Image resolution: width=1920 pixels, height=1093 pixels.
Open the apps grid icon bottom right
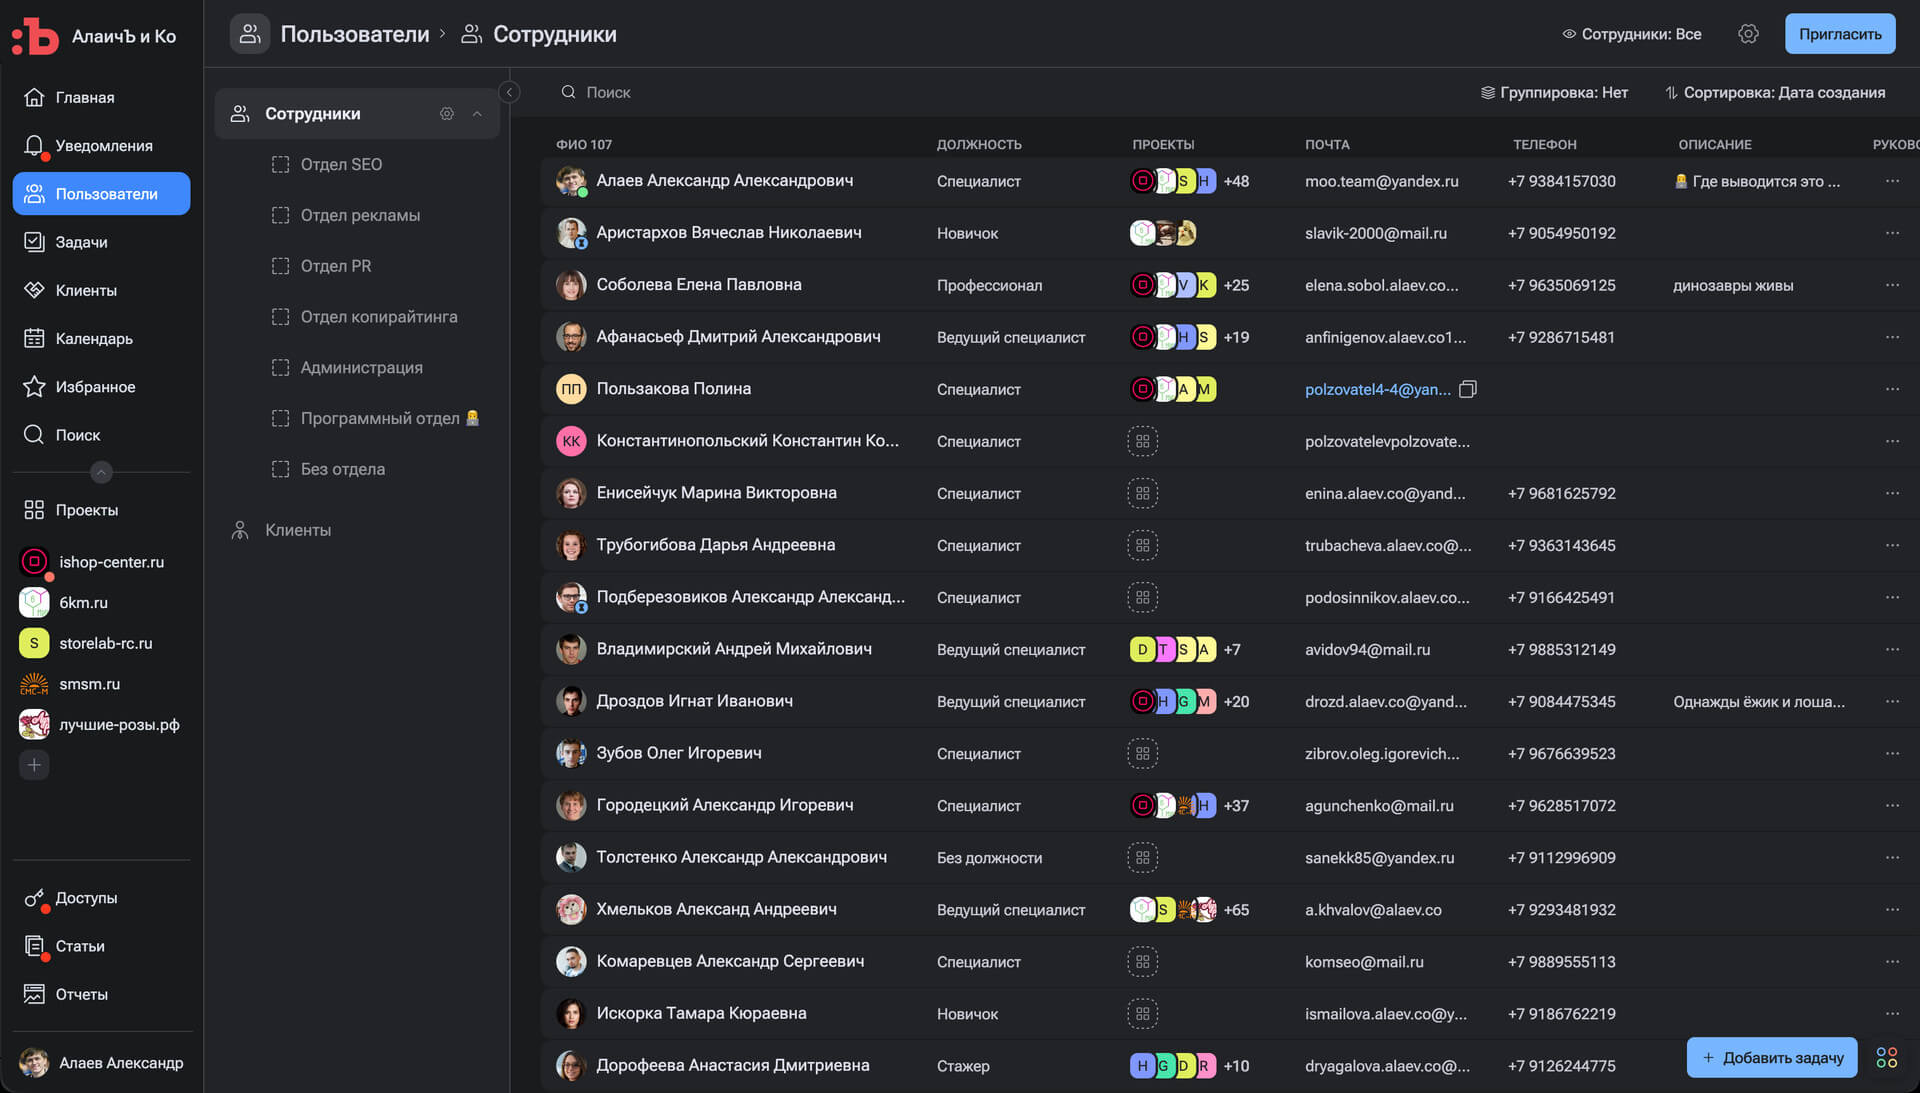1887,1058
